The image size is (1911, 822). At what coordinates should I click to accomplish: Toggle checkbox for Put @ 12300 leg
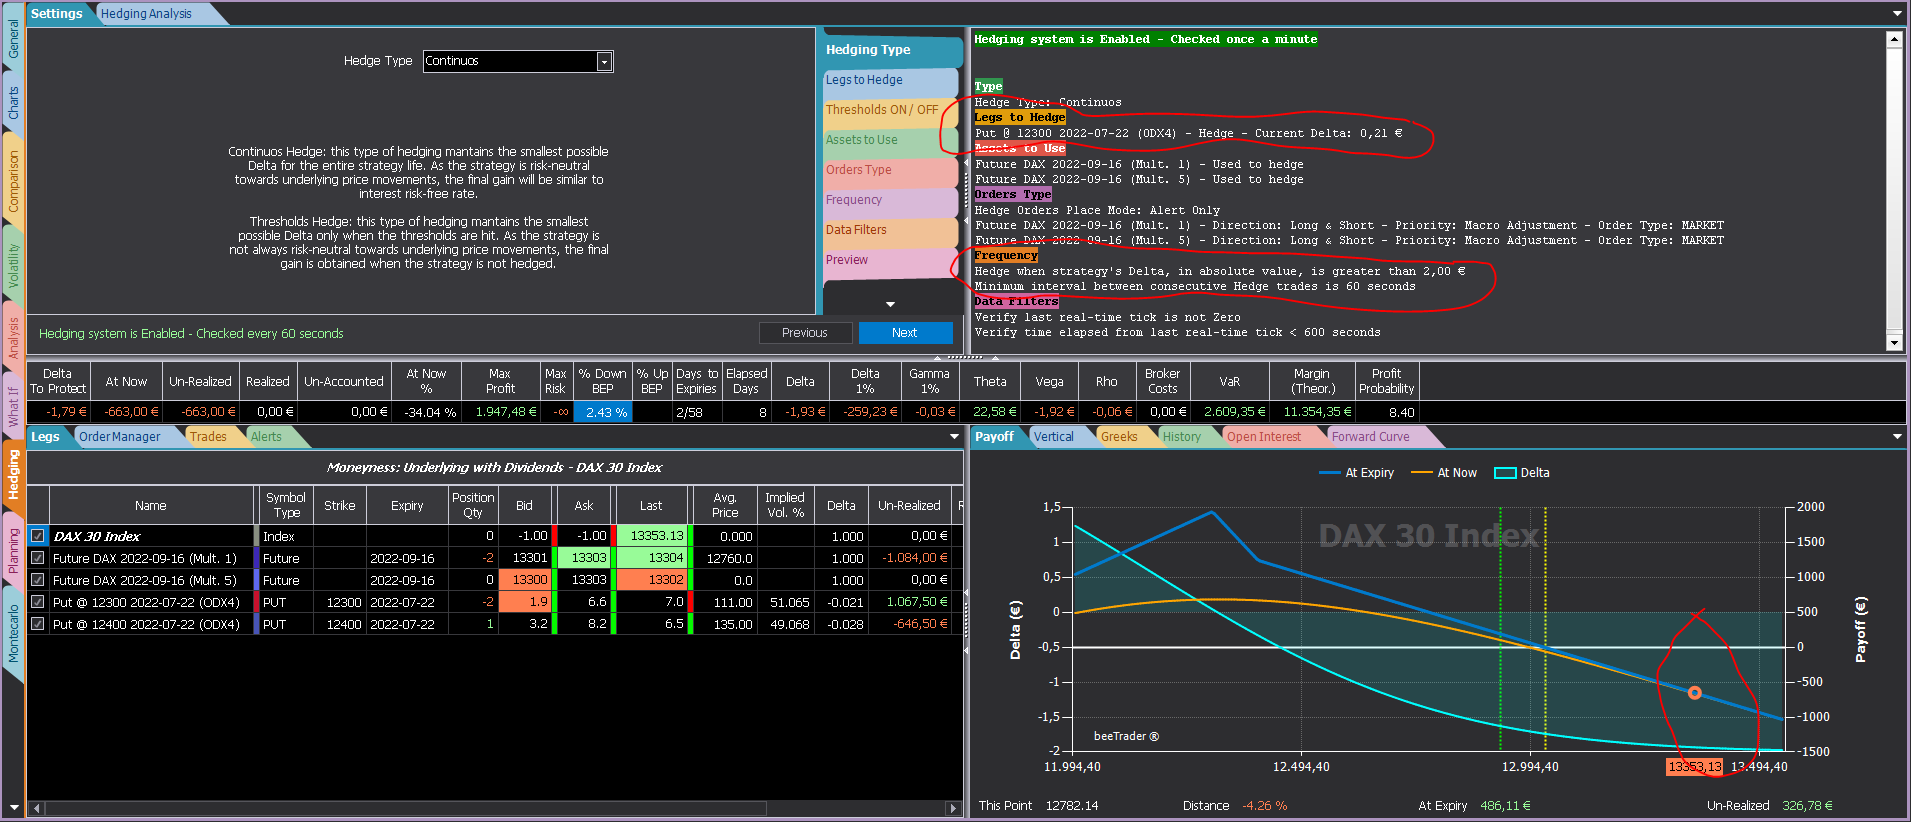tap(38, 602)
